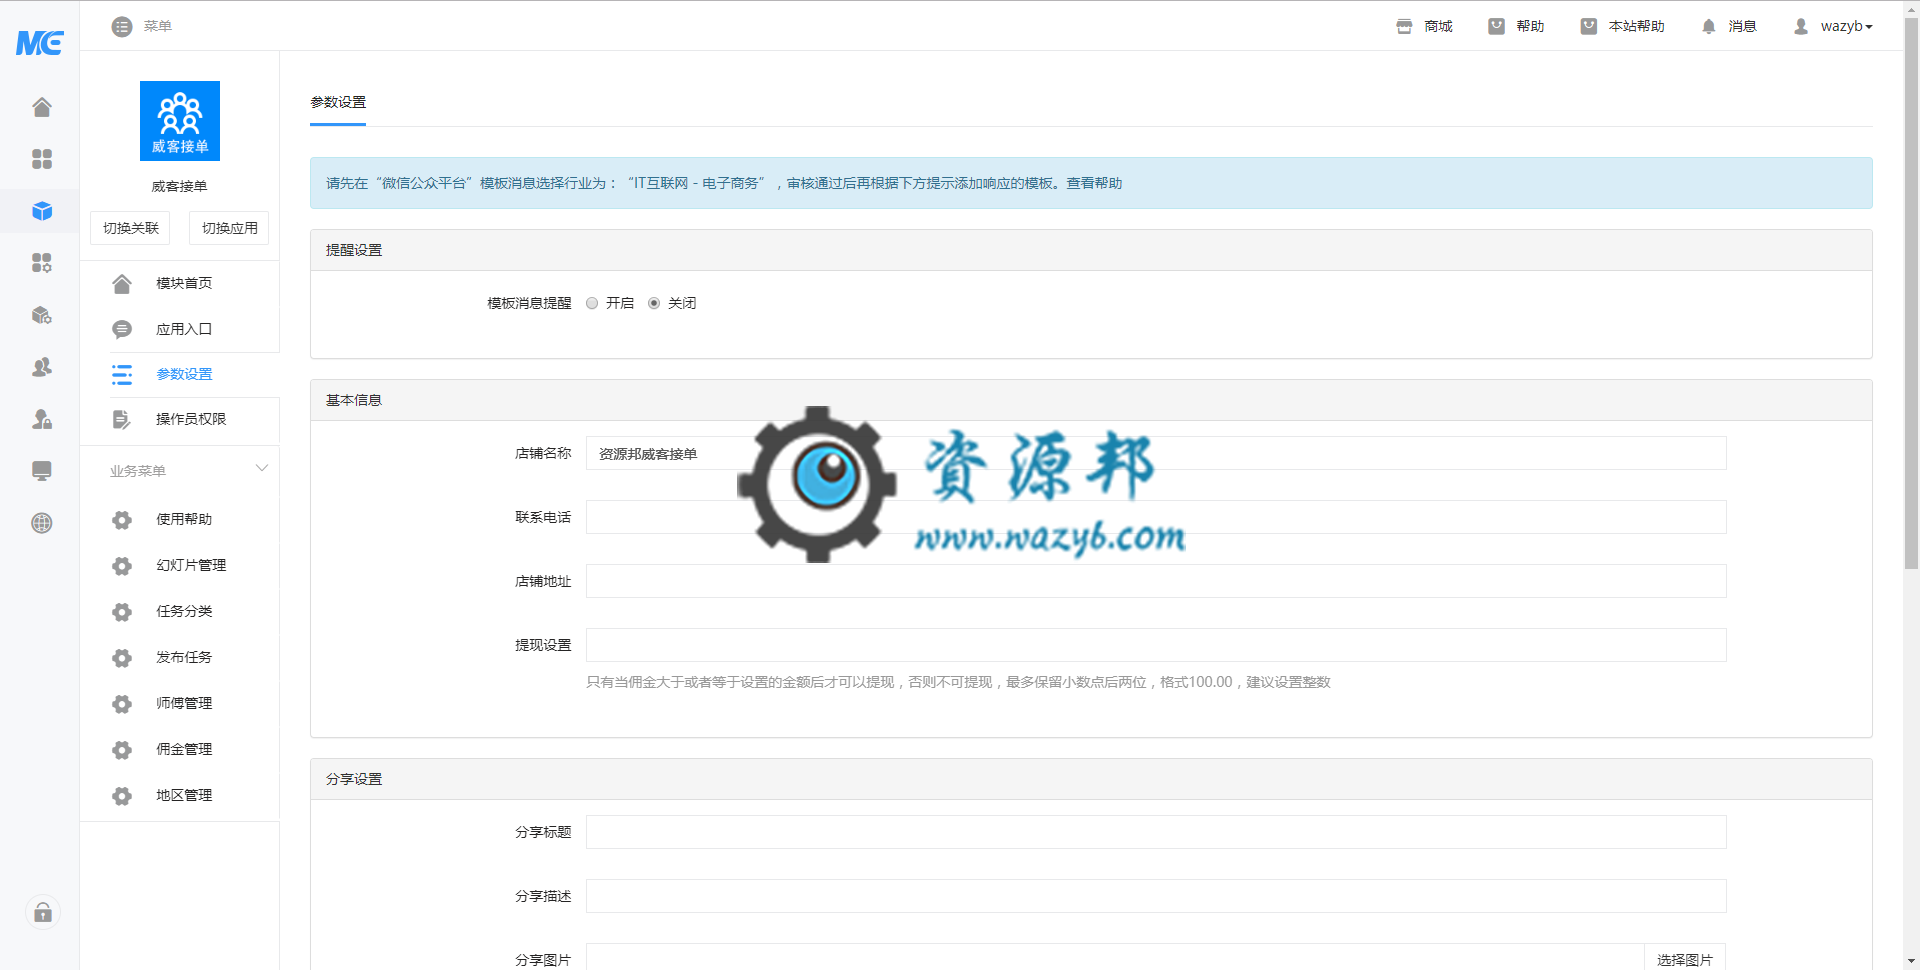
Task: Click the gear icon beside 发布任务
Action: 122,657
